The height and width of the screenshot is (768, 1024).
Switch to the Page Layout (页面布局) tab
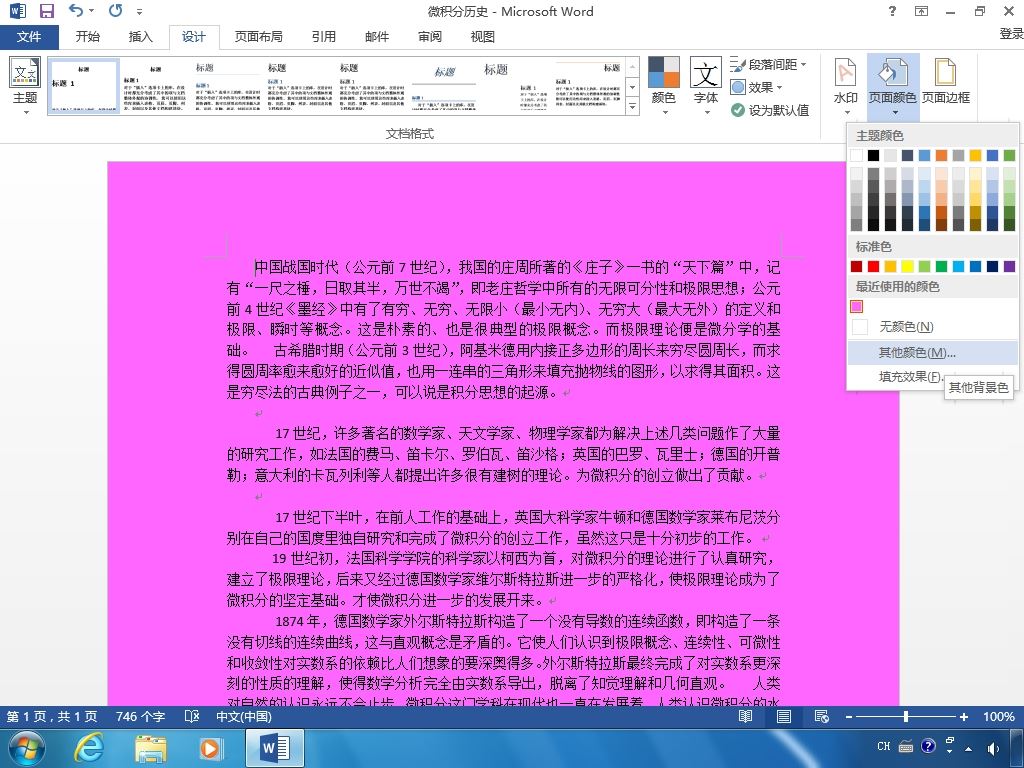tap(259, 37)
